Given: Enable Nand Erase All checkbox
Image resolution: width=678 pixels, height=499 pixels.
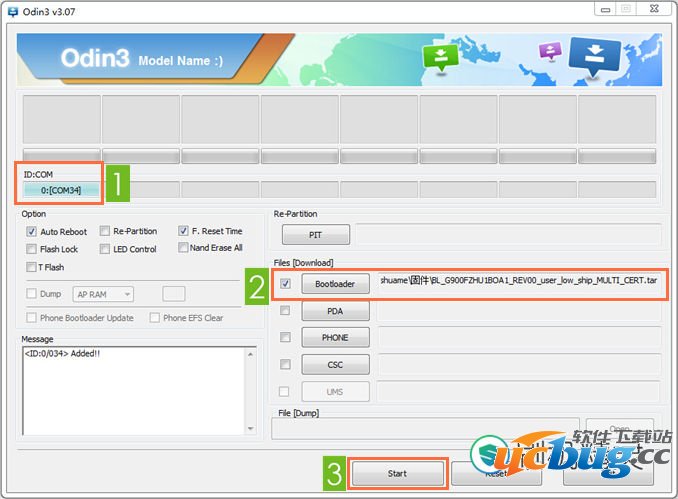Looking at the screenshot, I should click(183, 248).
